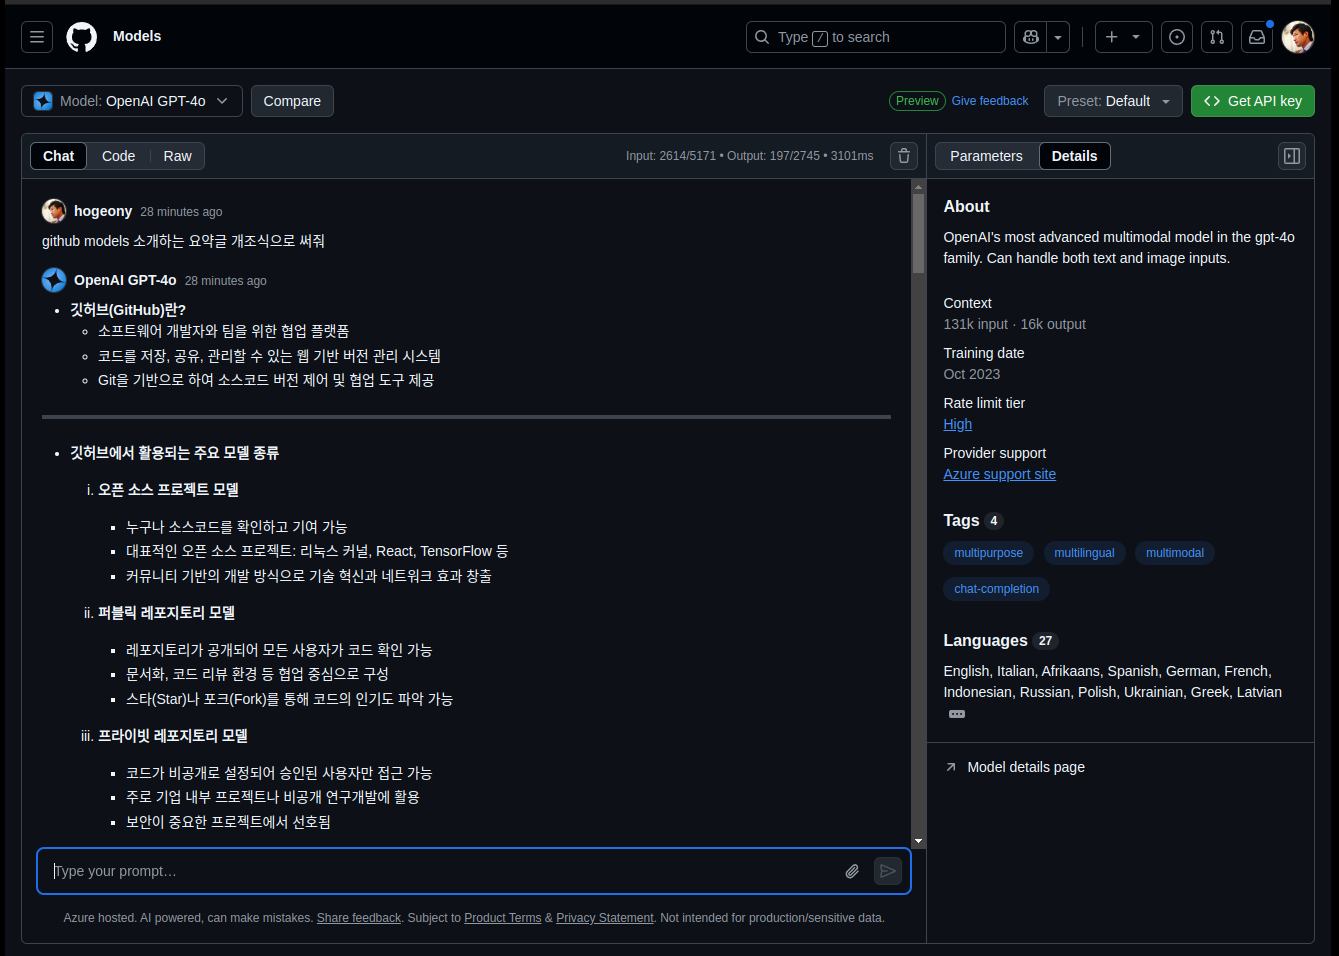This screenshot has height=956, width=1339.
Task: Attach a file with paperclip icon
Action: click(x=852, y=871)
